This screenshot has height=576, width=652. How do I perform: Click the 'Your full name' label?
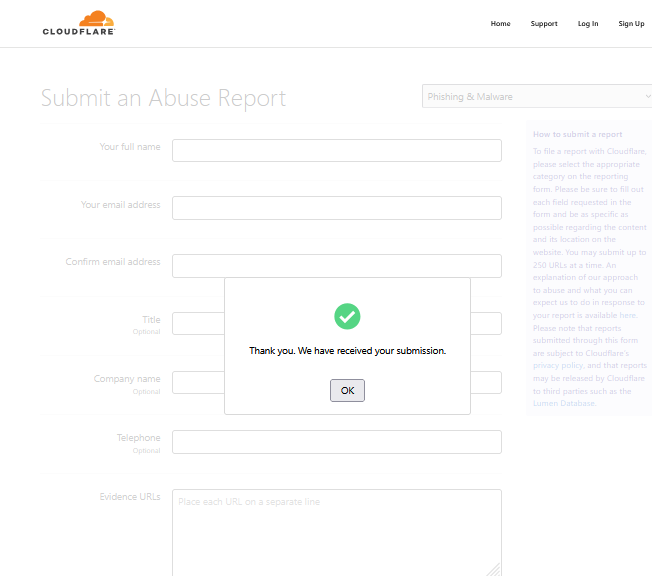[130, 147]
